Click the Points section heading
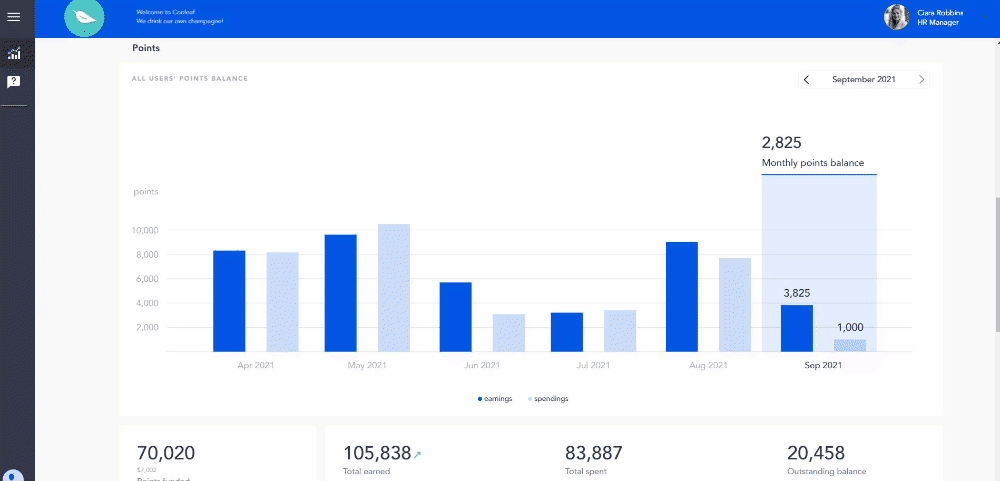 (146, 48)
